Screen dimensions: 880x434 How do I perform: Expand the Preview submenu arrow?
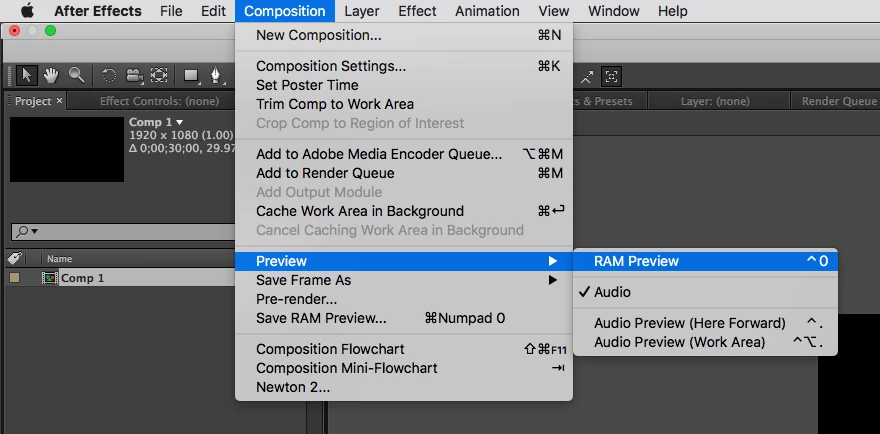[553, 261]
